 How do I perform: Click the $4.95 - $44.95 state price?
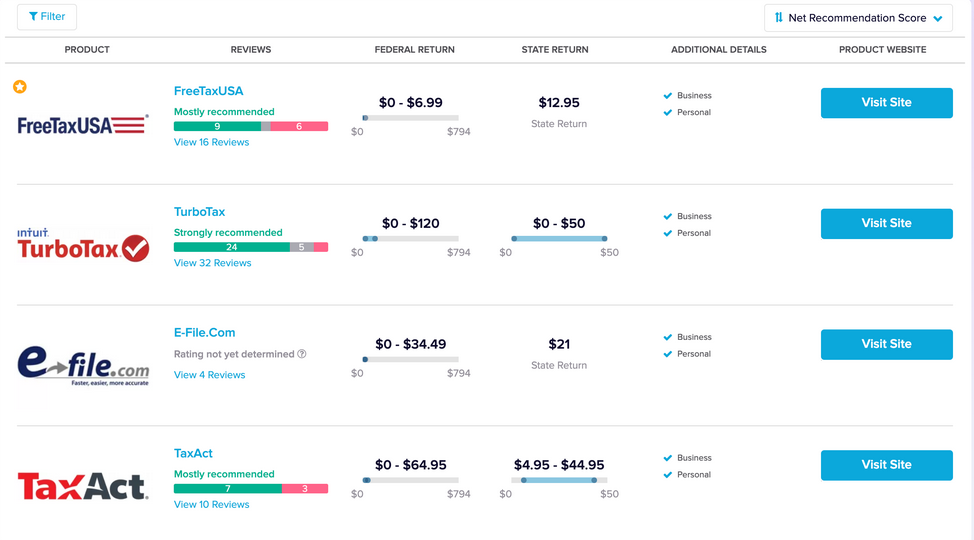(x=559, y=465)
